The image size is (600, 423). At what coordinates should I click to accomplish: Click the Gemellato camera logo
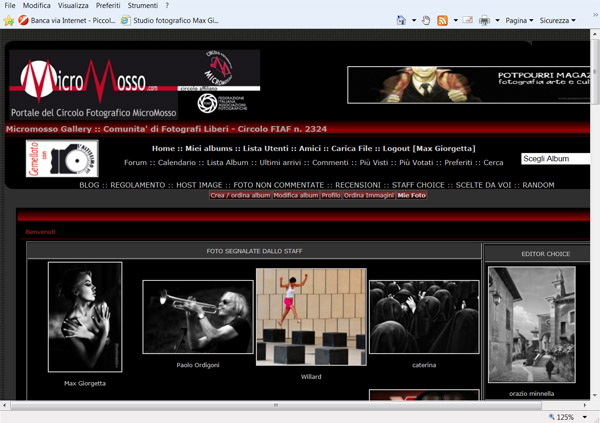pos(62,158)
